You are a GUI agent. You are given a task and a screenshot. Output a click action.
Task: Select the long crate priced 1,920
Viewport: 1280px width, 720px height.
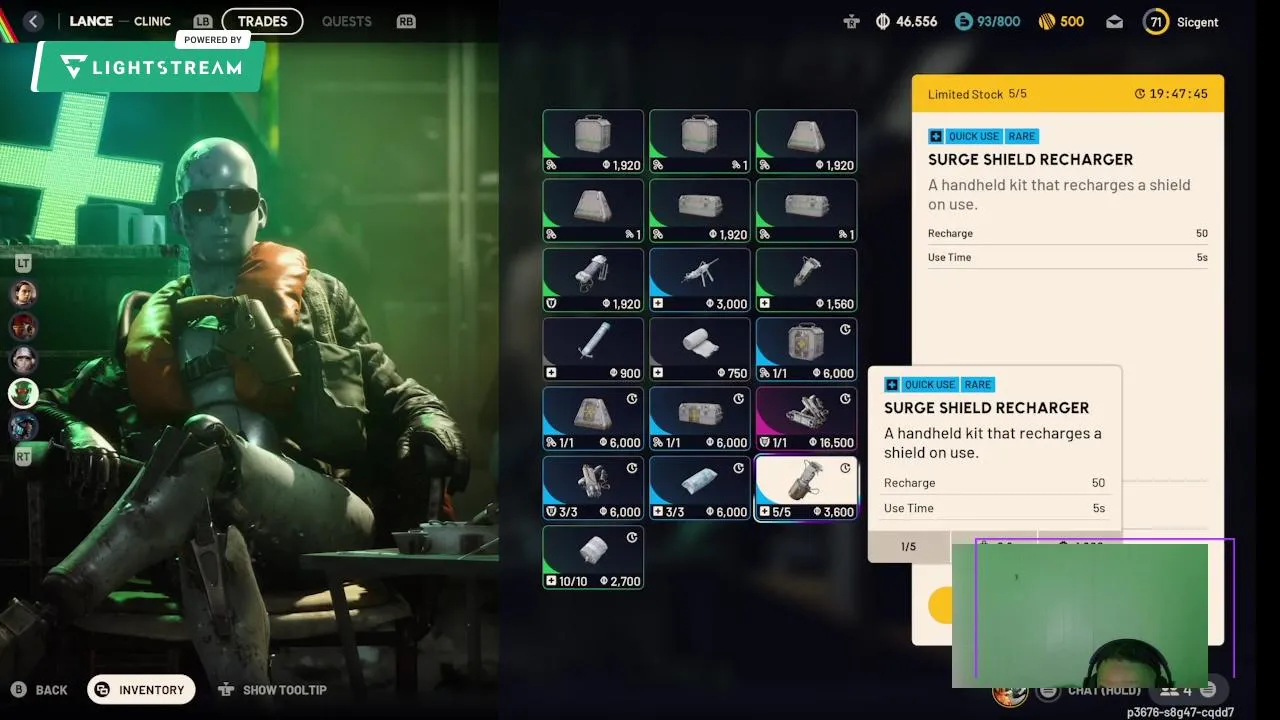click(x=700, y=211)
